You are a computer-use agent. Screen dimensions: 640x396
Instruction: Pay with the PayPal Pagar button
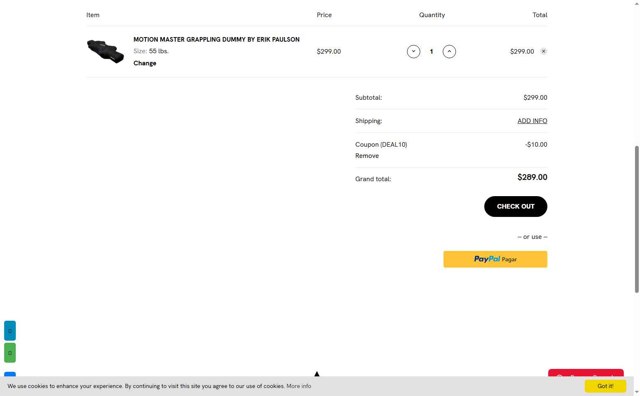point(495,259)
